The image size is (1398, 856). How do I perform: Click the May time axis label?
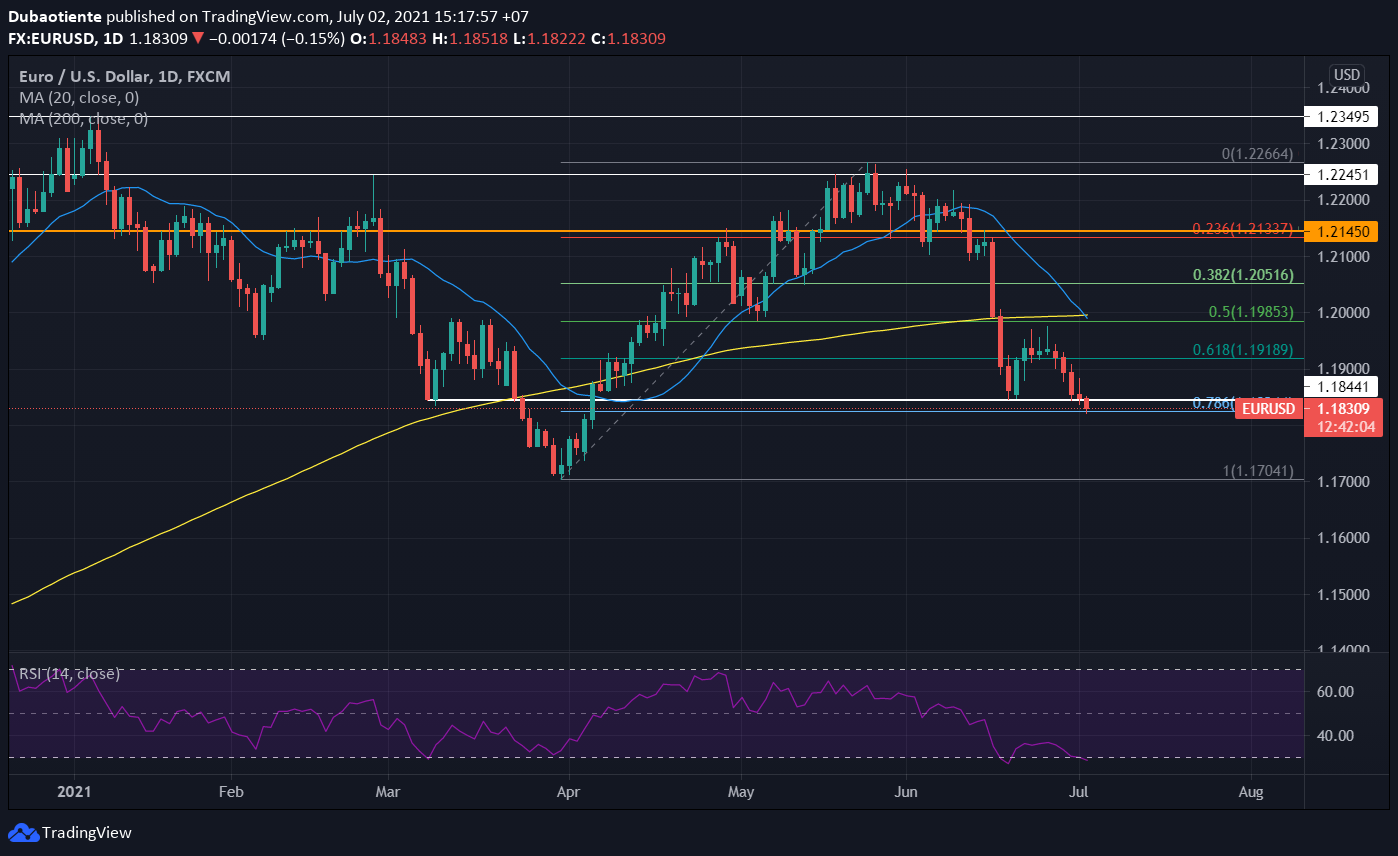[x=740, y=792]
